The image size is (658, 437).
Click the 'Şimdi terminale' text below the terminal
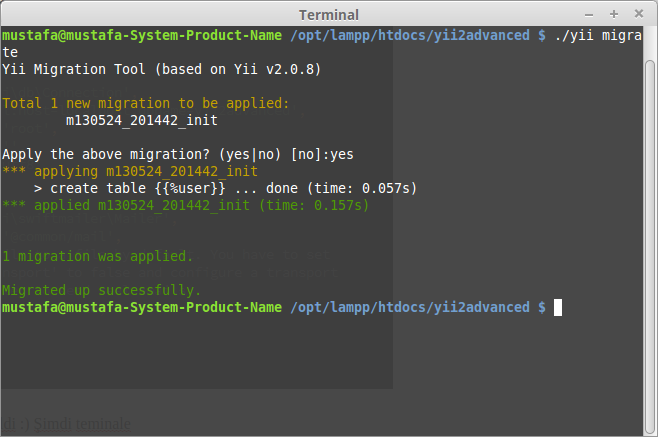click(82, 424)
